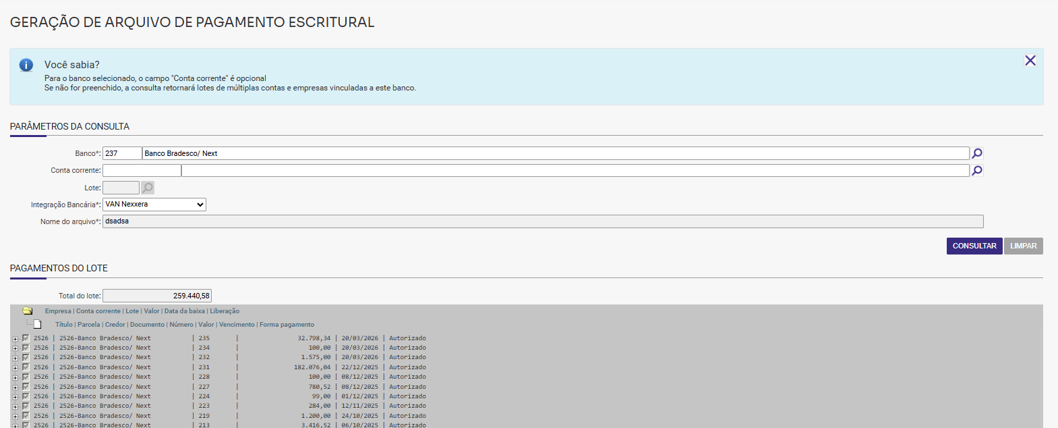Toggle the checkbox for lote 234

click(26, 348)
